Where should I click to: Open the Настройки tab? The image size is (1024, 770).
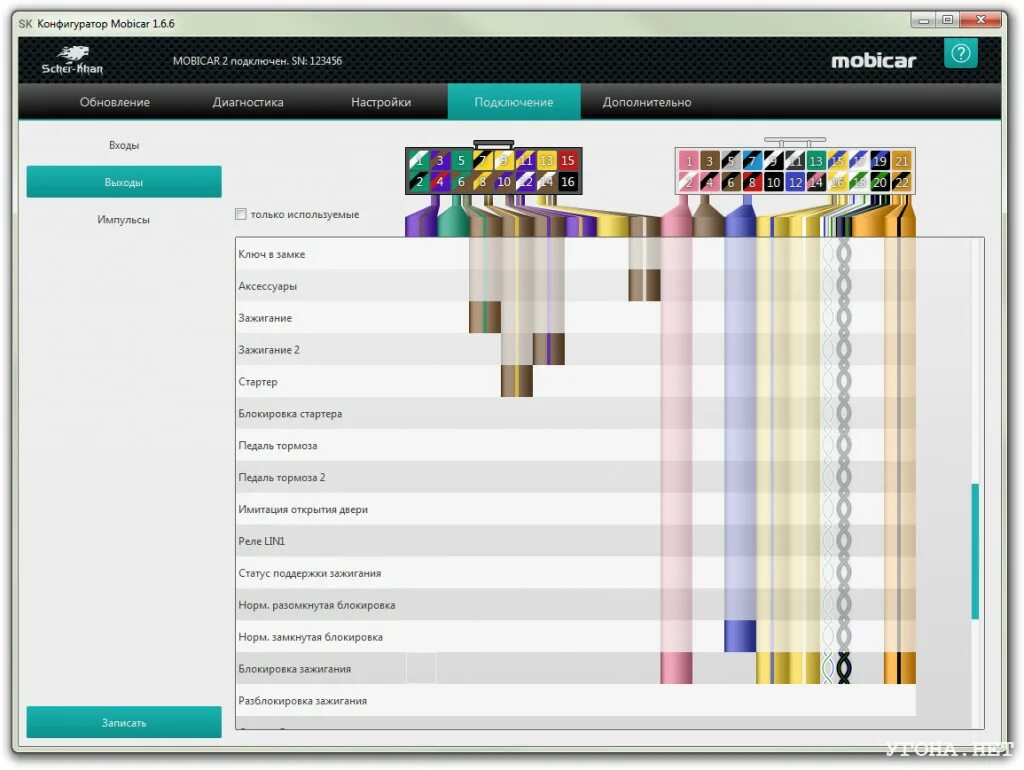pyautogui.click(x=381, y=102)
